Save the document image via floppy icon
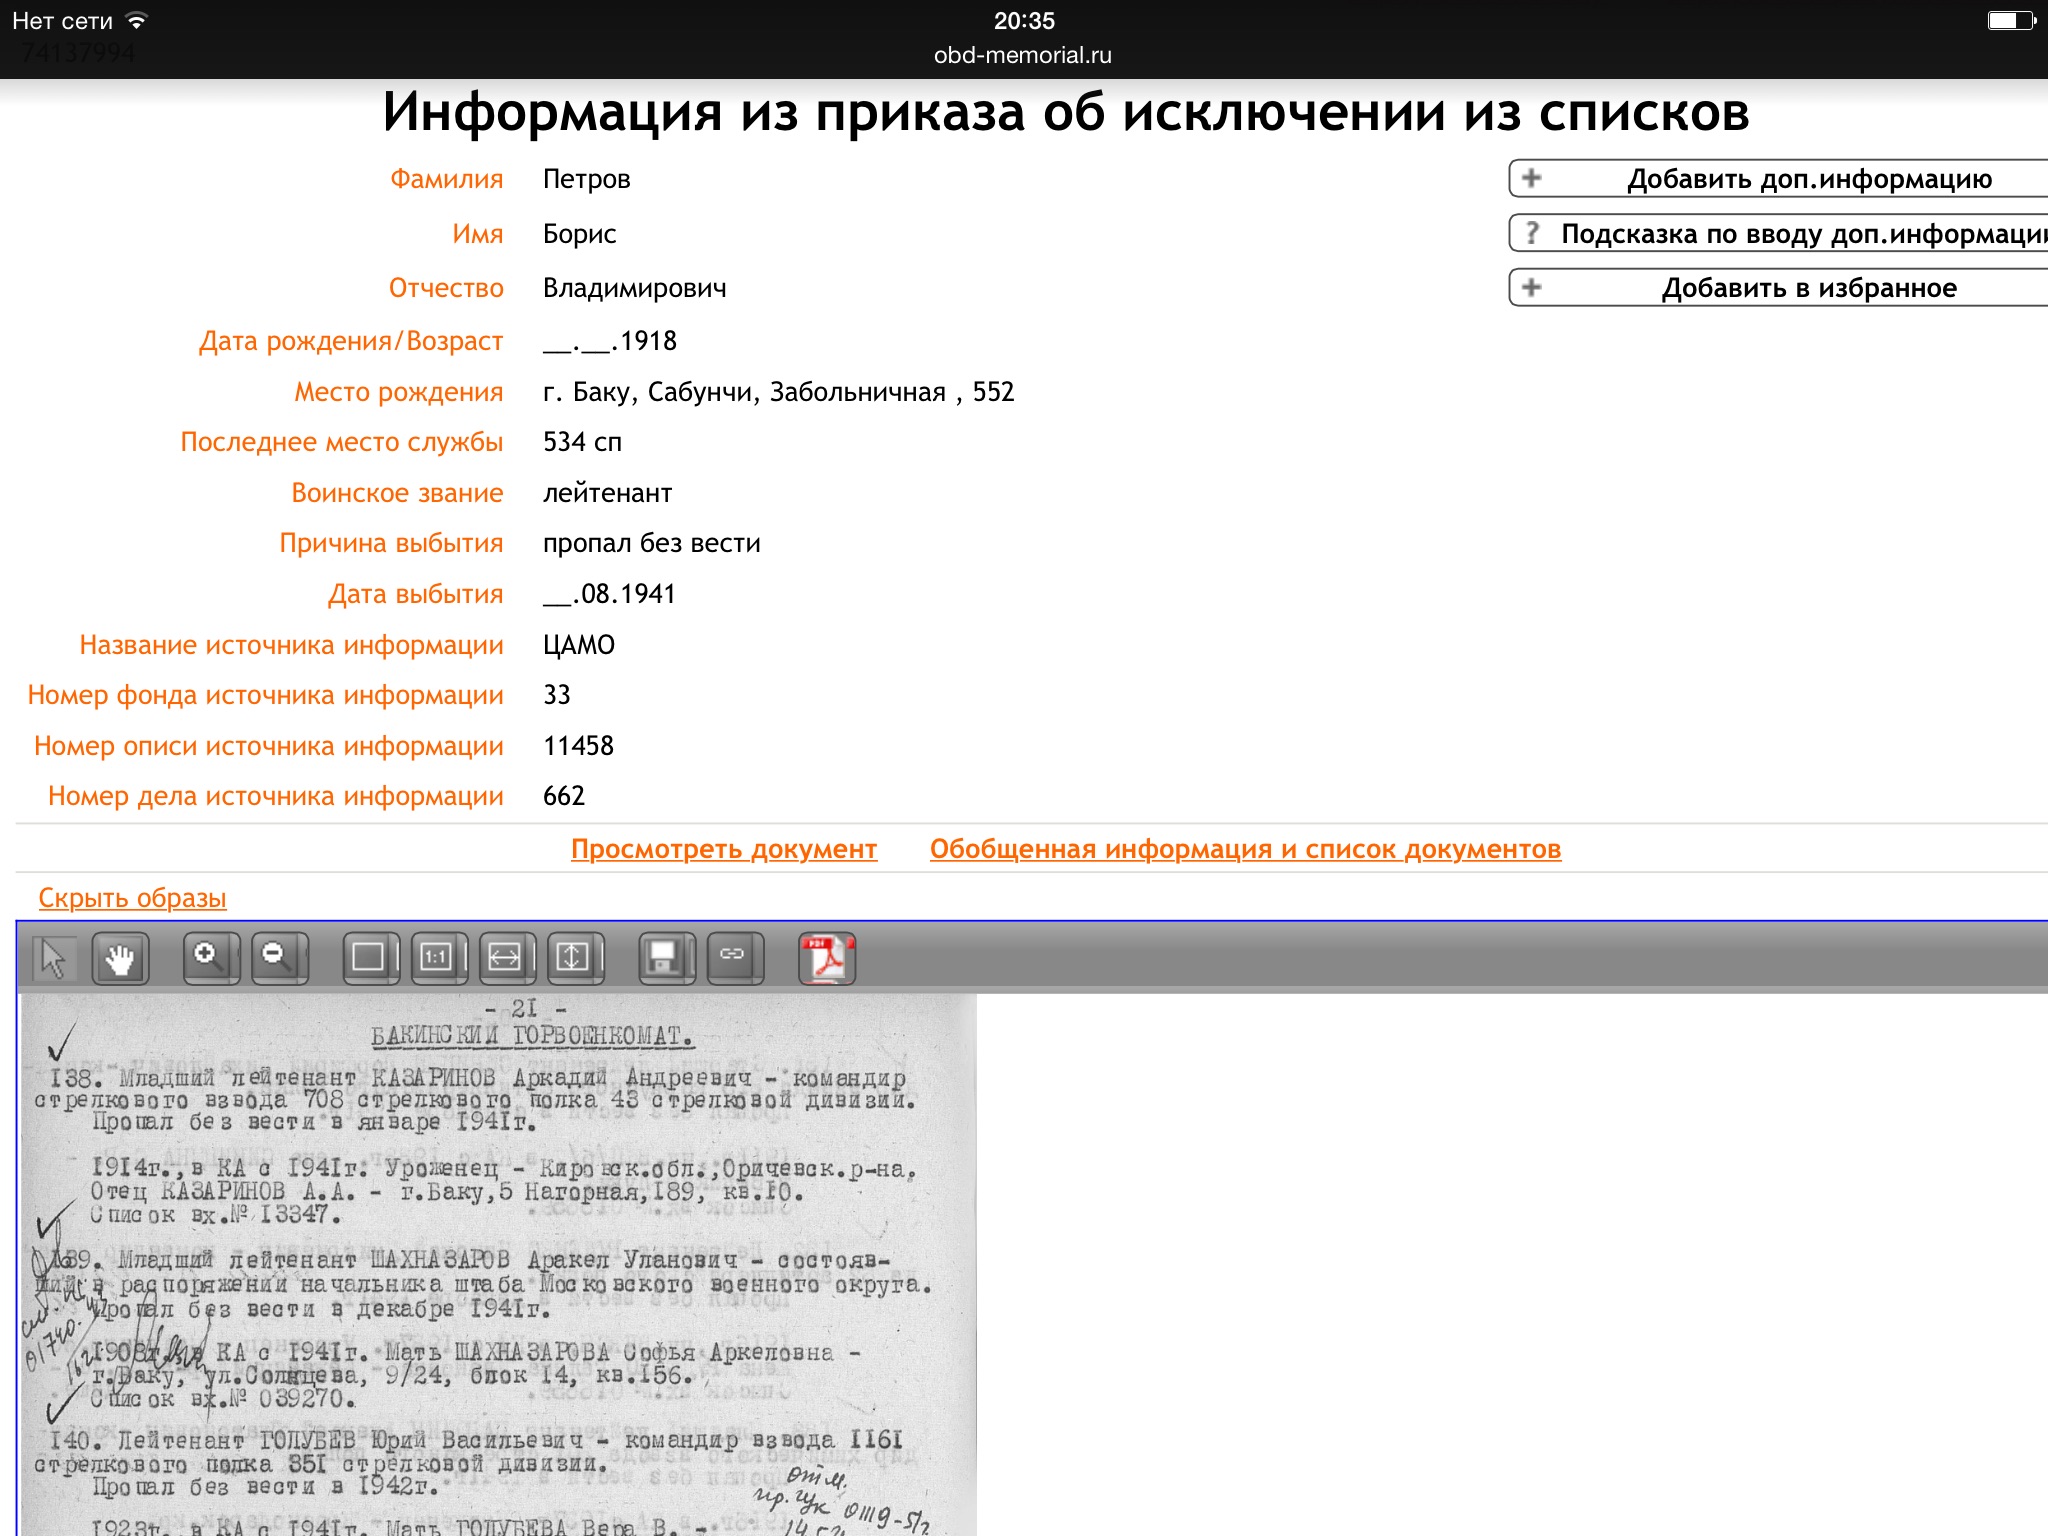Viewport: 2048px width, 1536px height. pos(664,958)
